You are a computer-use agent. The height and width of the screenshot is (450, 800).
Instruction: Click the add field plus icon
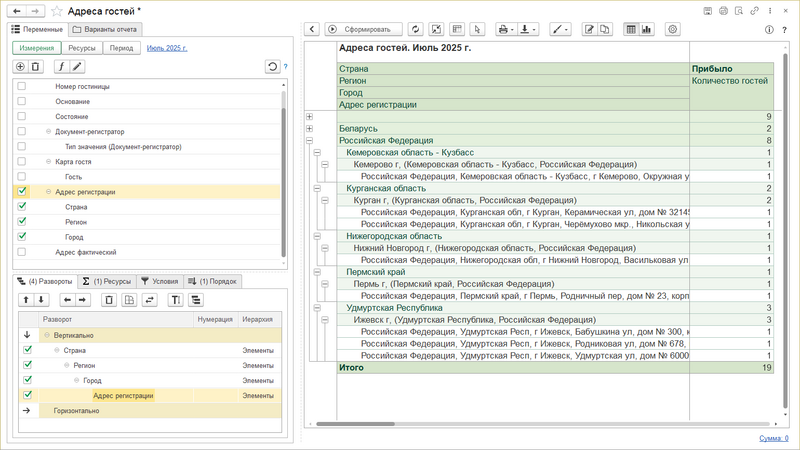20,66
